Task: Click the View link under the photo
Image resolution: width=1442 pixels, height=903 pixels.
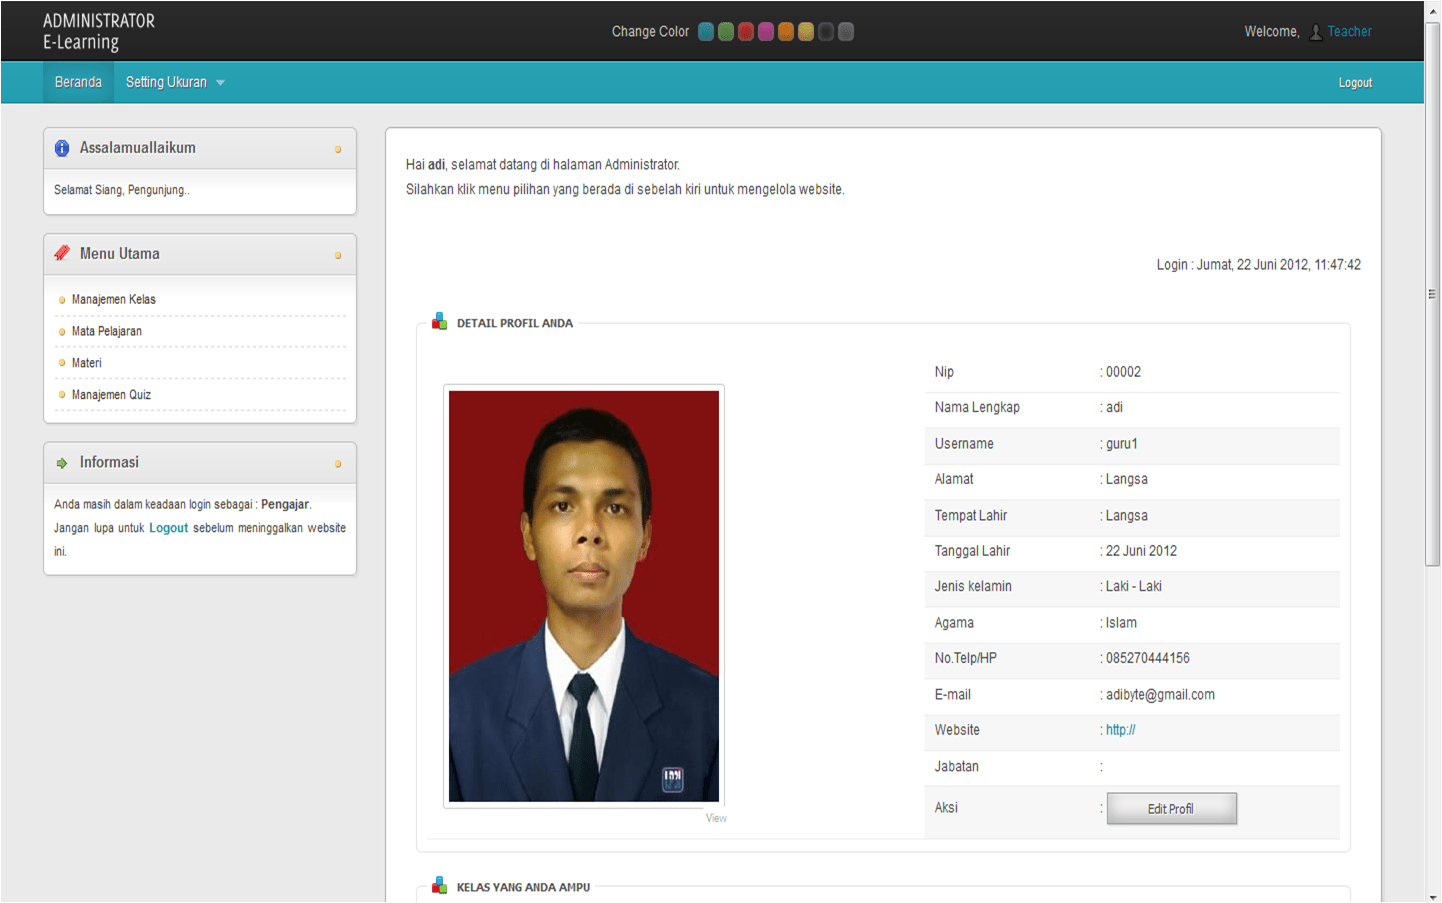Action: tap(716, 818)
